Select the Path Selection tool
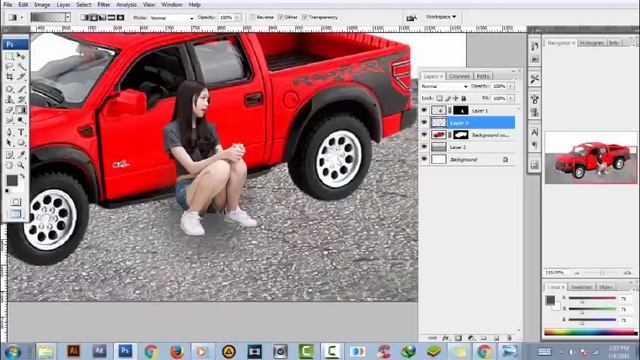This screenshot has height=360, width=640. coord(9,143)
